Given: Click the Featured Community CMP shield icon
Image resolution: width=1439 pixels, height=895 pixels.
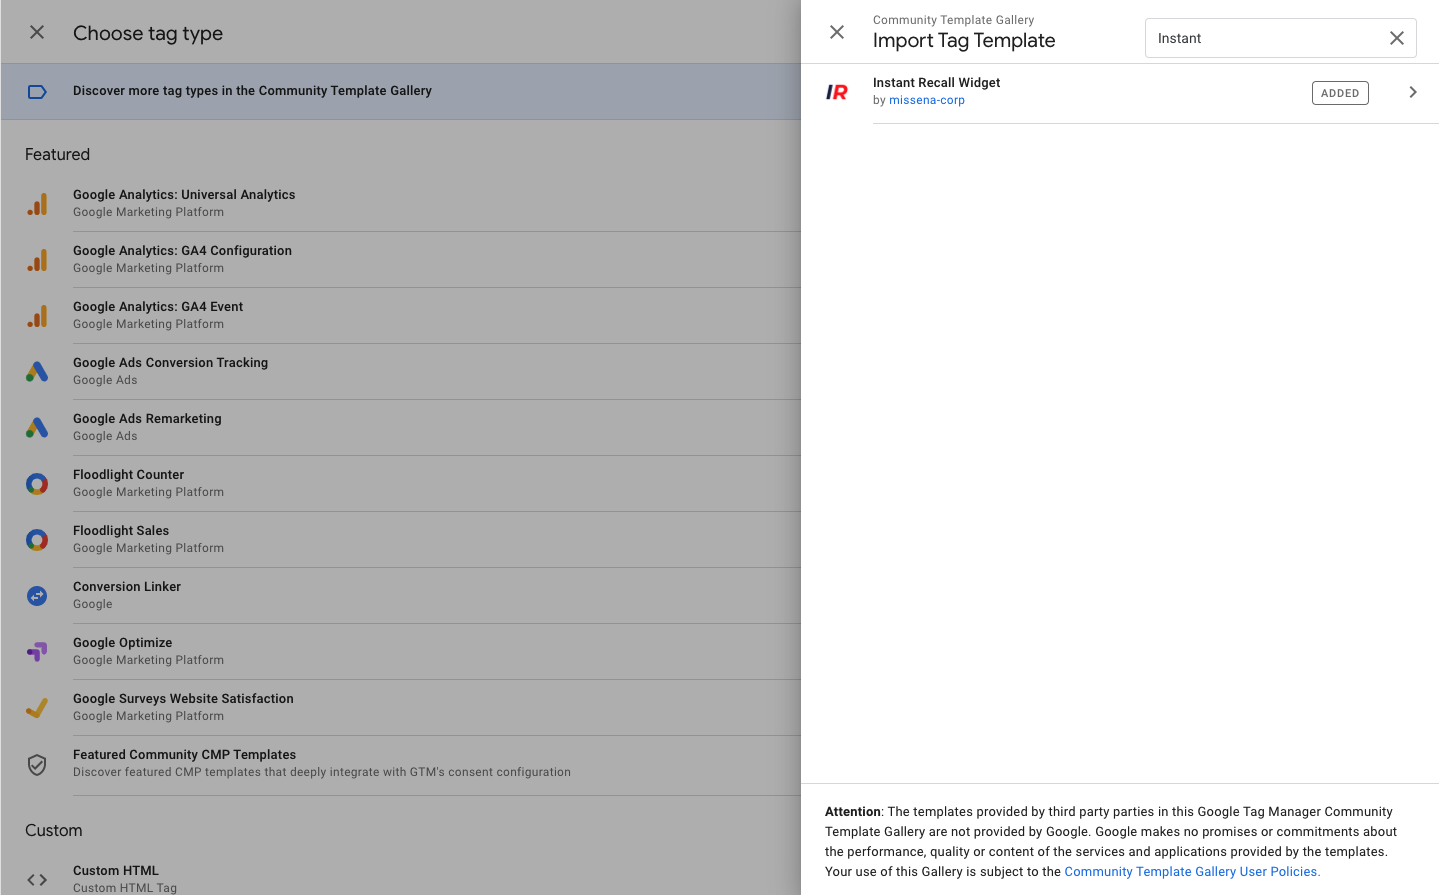Looking at the screenshot, I should 37,765.
